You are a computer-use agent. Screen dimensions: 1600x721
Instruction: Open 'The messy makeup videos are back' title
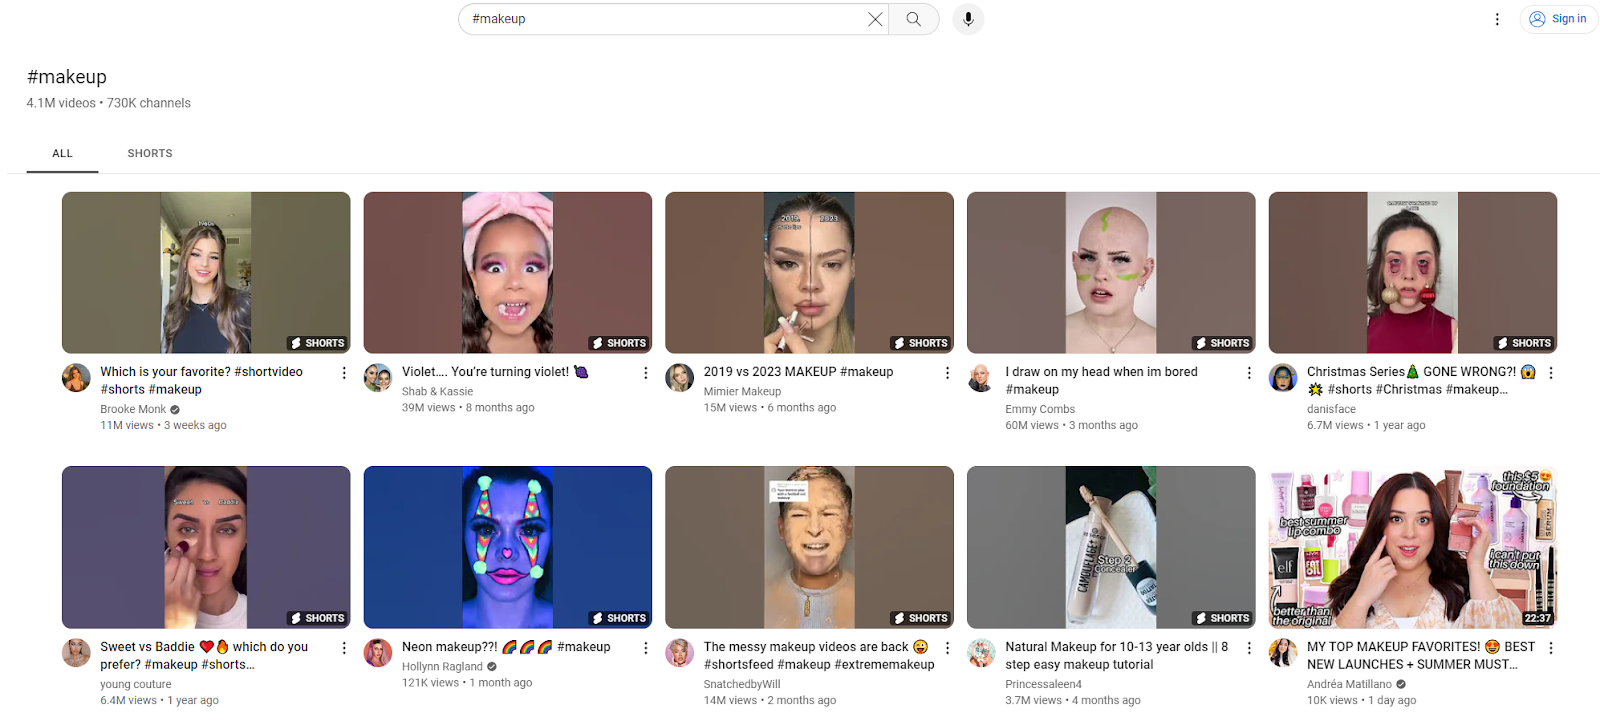(819, 656)
